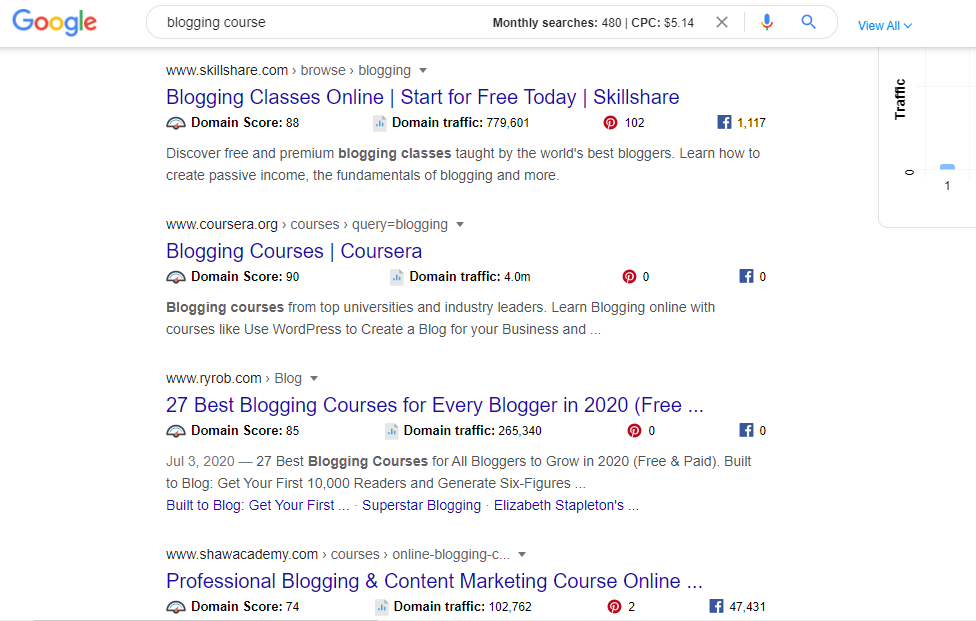Follow the 'Elizabeth Stapleton's' sitelink
The image size is (976, 621).
(566, 505)
